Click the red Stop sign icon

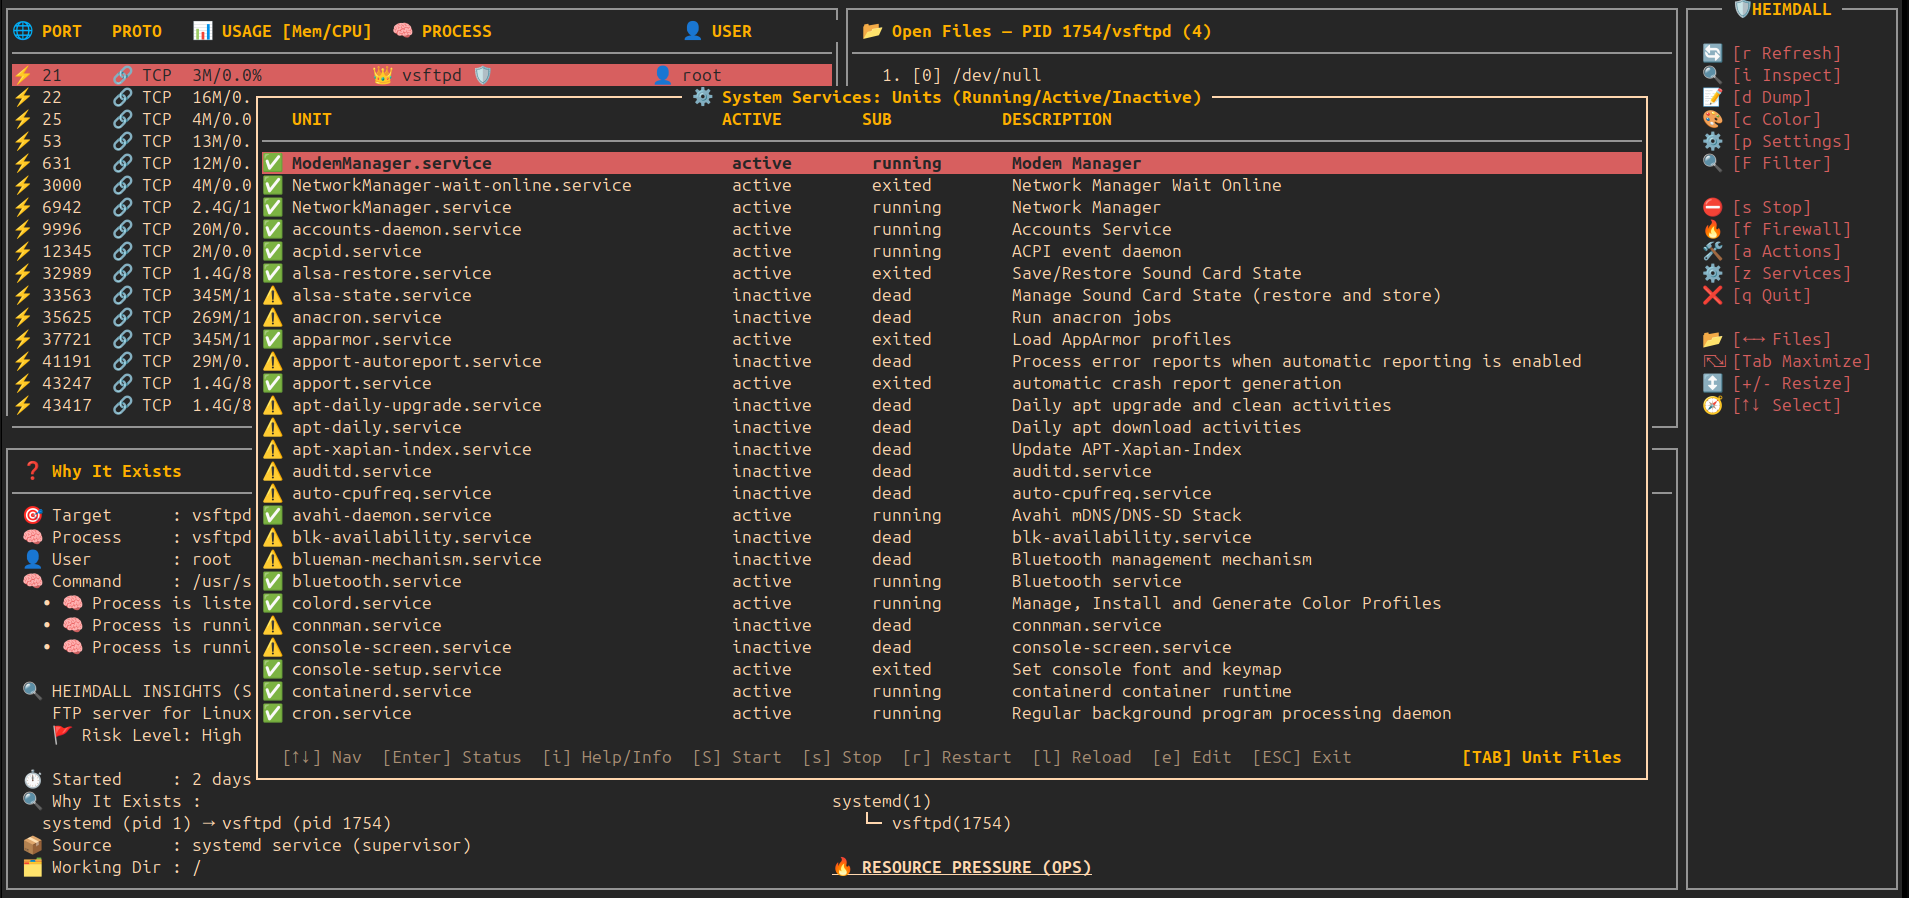1712,207
